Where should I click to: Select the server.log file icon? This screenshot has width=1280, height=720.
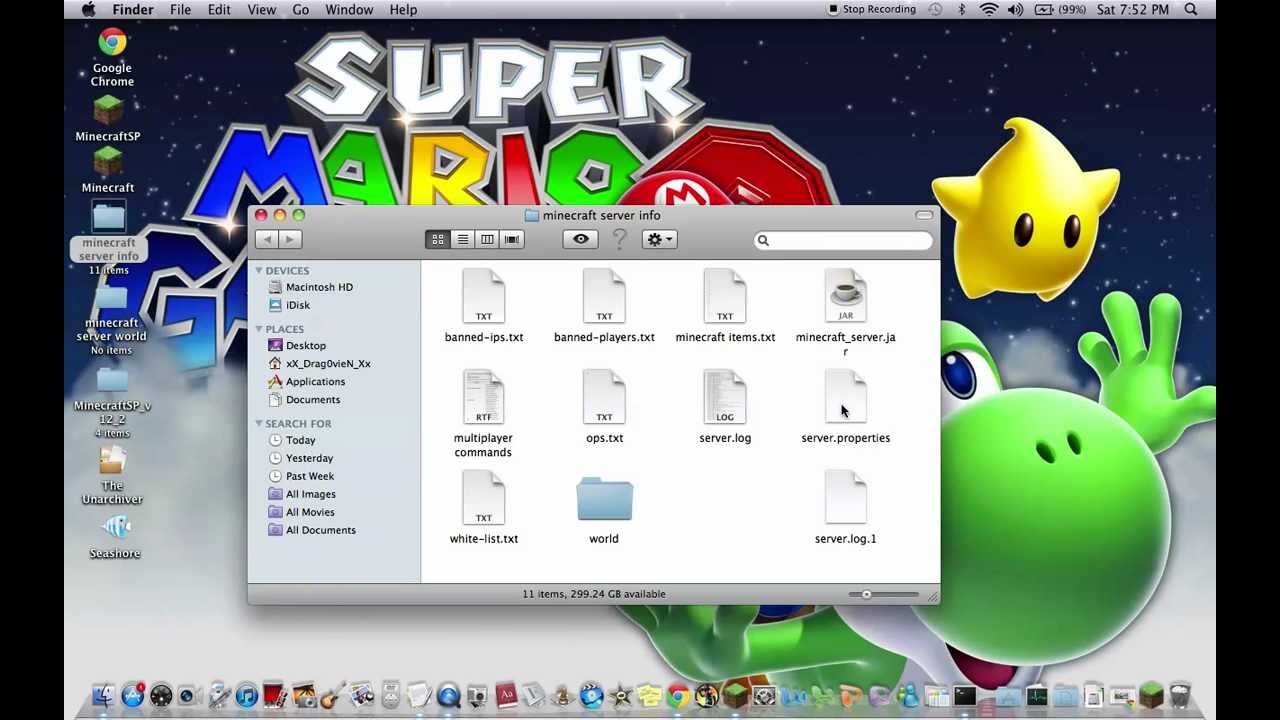click(725, 398)
